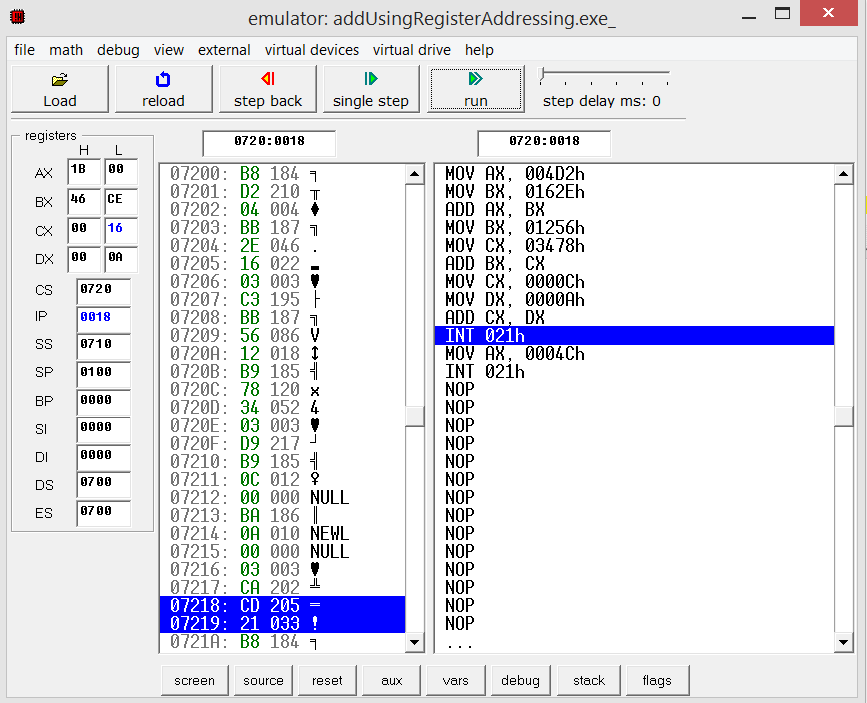
Task: View the source code with the source button
Action: pos(262,680)
